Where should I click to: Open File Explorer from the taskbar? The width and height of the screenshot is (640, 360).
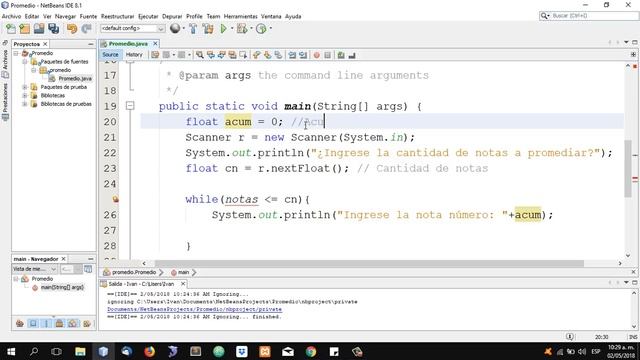tap(80, 351)
